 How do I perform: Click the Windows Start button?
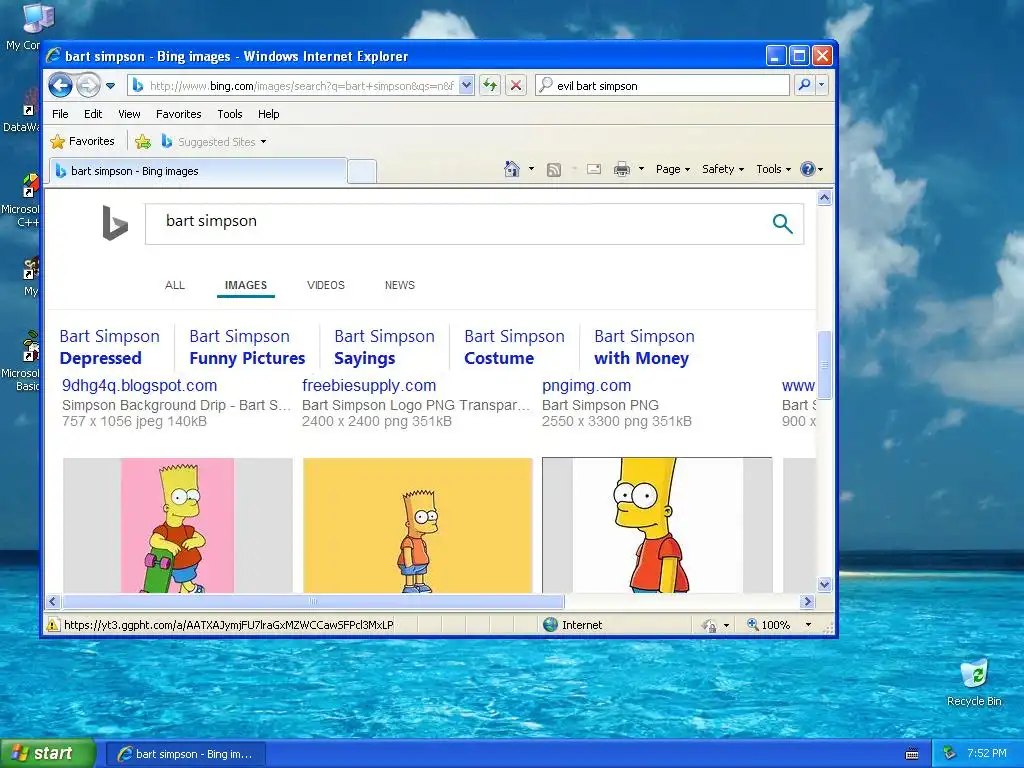point(46,754)
